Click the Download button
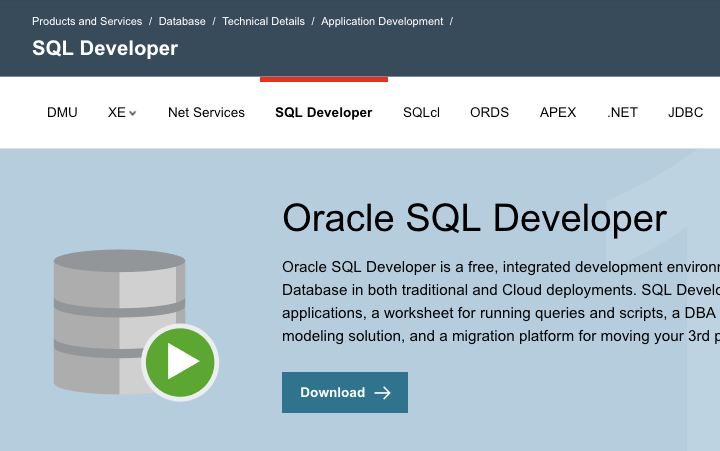720x451 pixels. click(x=345, y=392)
